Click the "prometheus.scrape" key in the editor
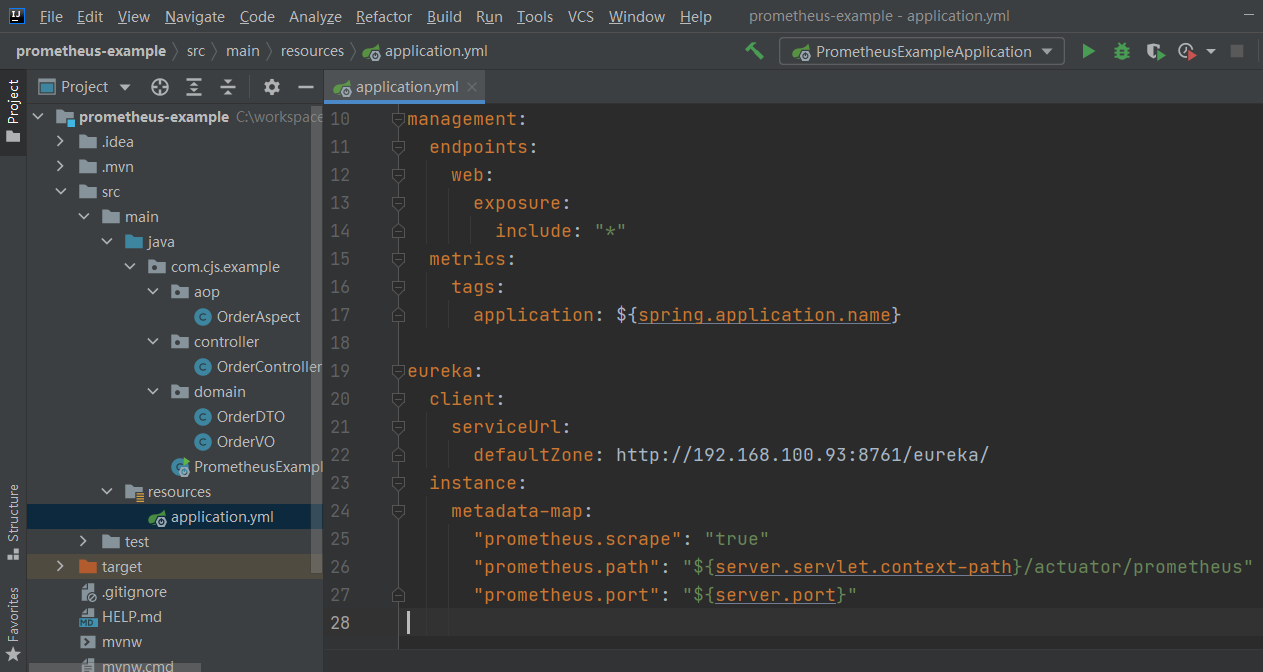 coord(579,539)
